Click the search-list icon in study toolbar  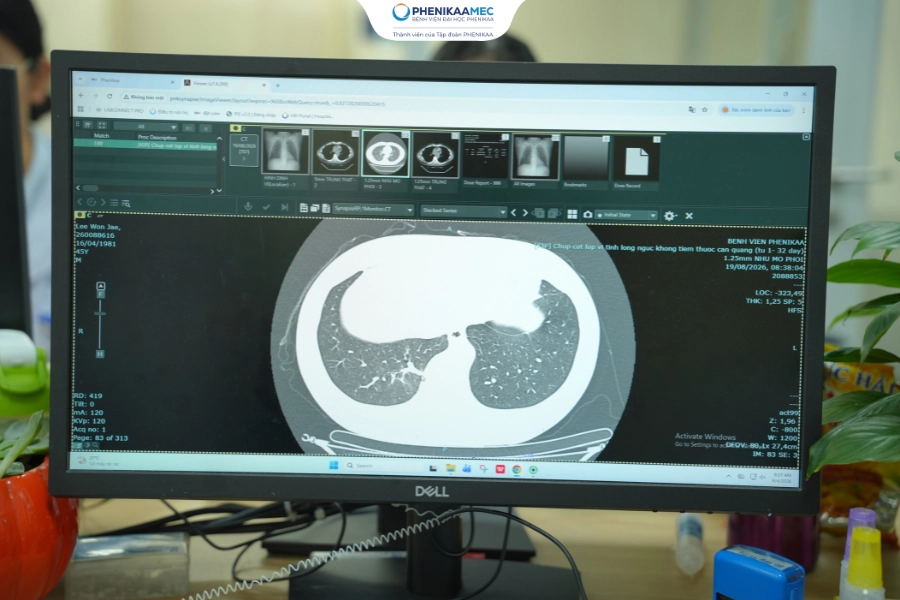tap(126, 203)
